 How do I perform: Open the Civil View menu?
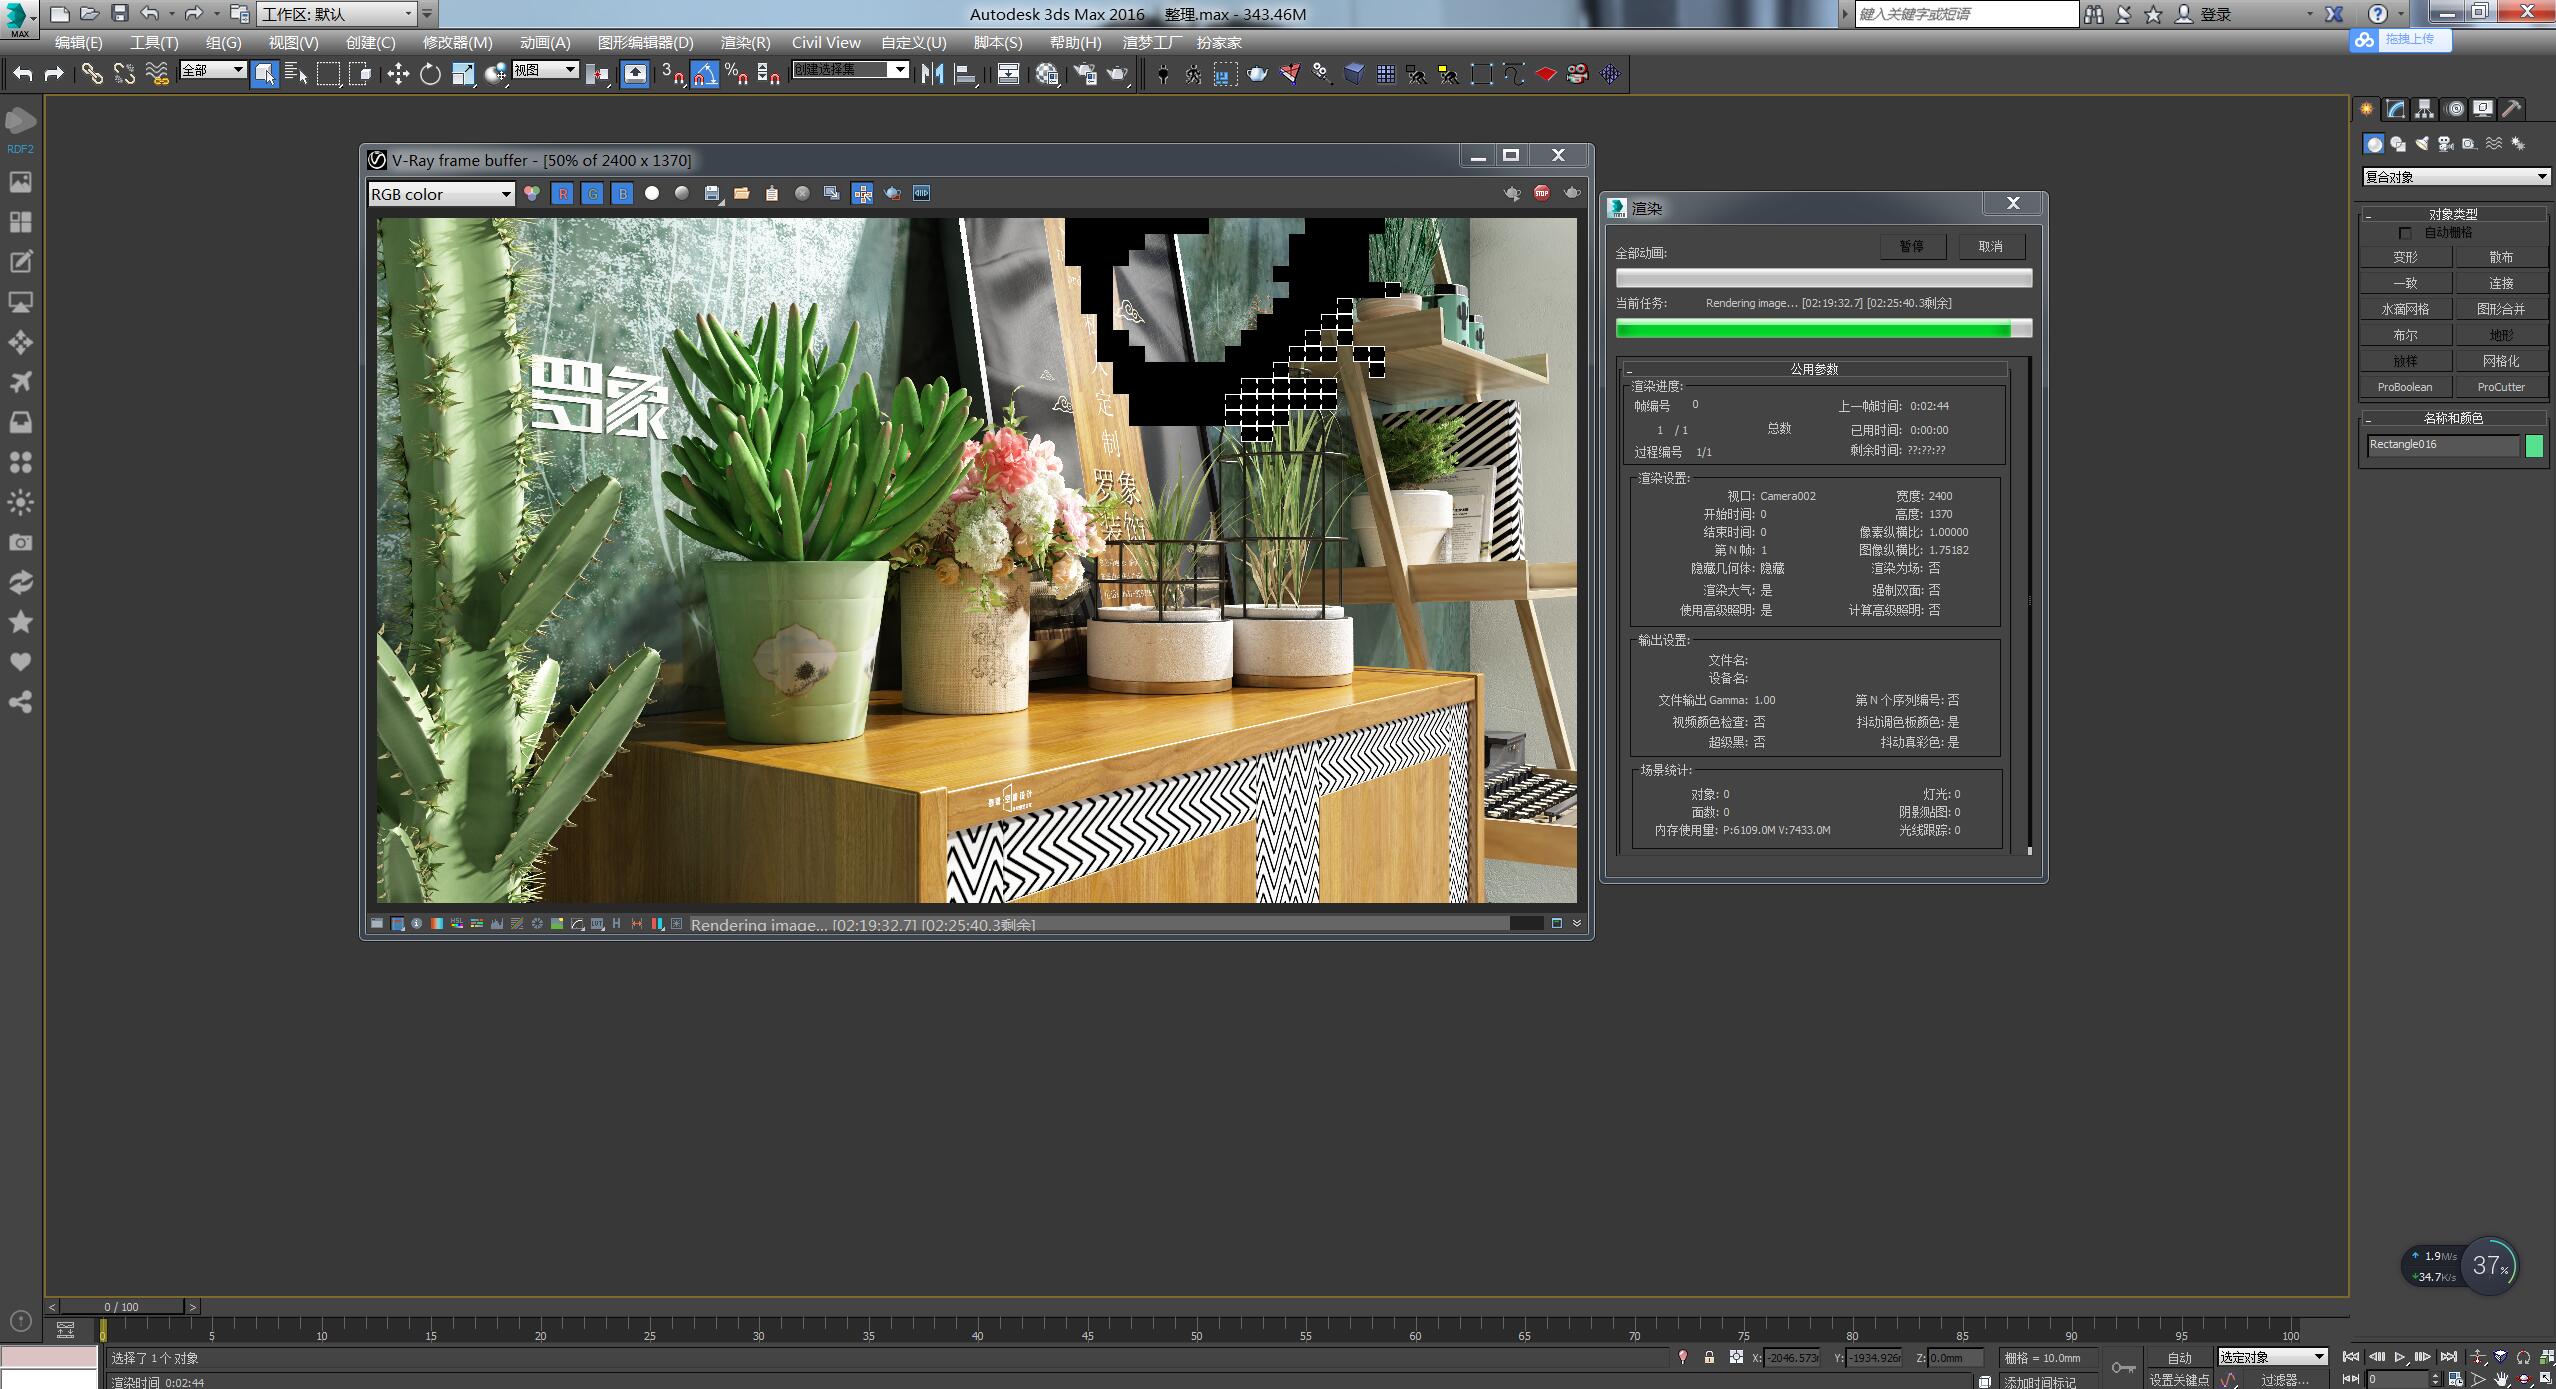(x=826, y=42)
